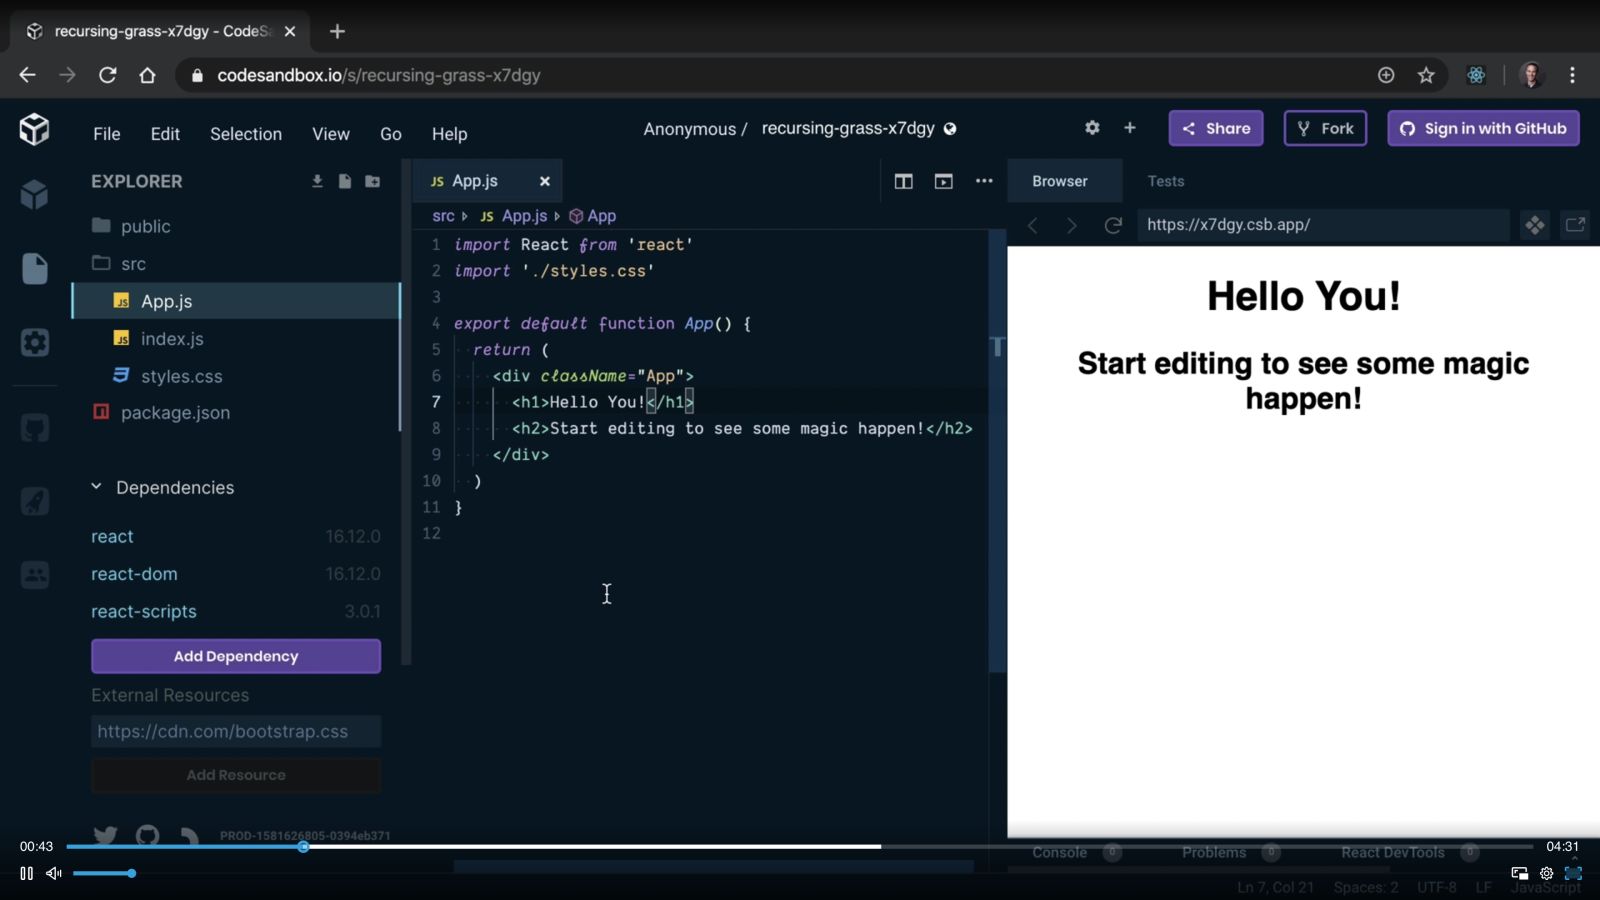Viewport: 1600px width, 900px height.
Task: Reload the Chrome page
Action: pos(108,75)
